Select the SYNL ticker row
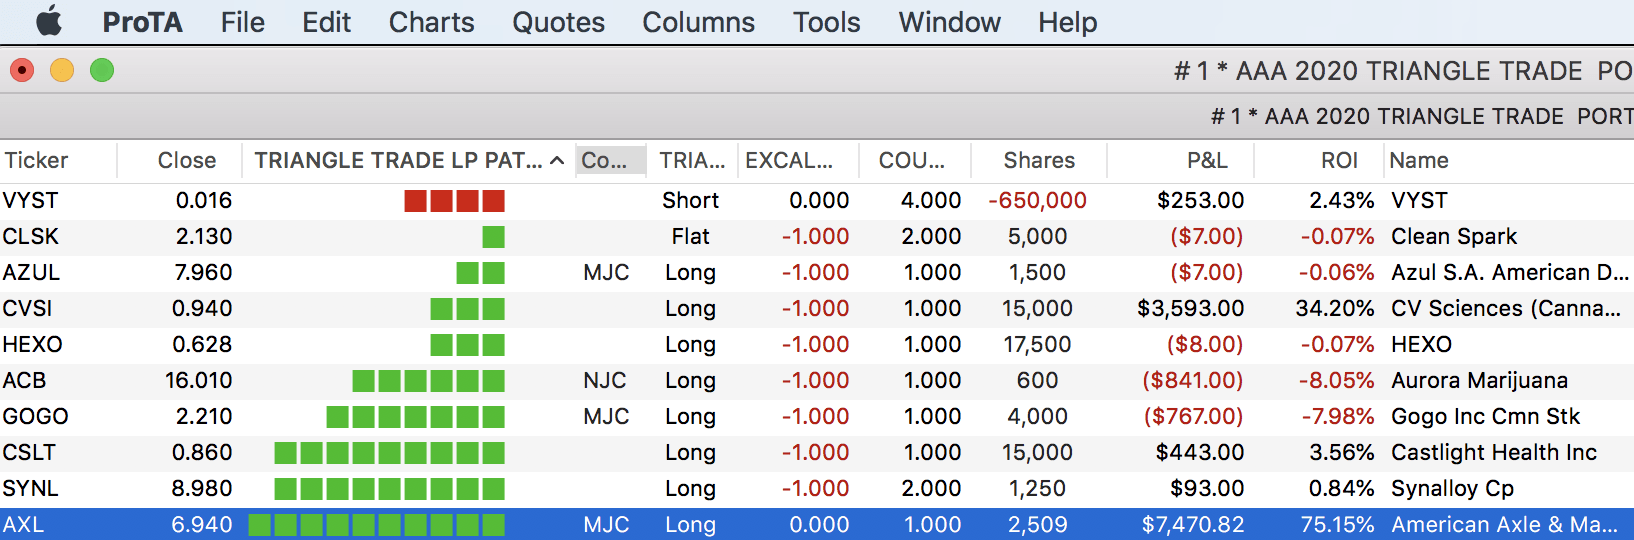The image size is (1634, 540). pos(817,488)
